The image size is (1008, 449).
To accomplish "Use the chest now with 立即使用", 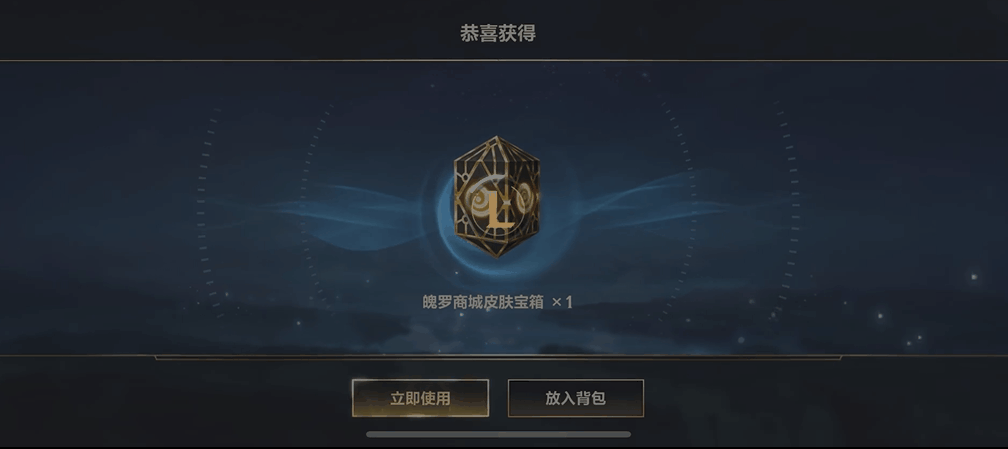I will coord(420,398).
